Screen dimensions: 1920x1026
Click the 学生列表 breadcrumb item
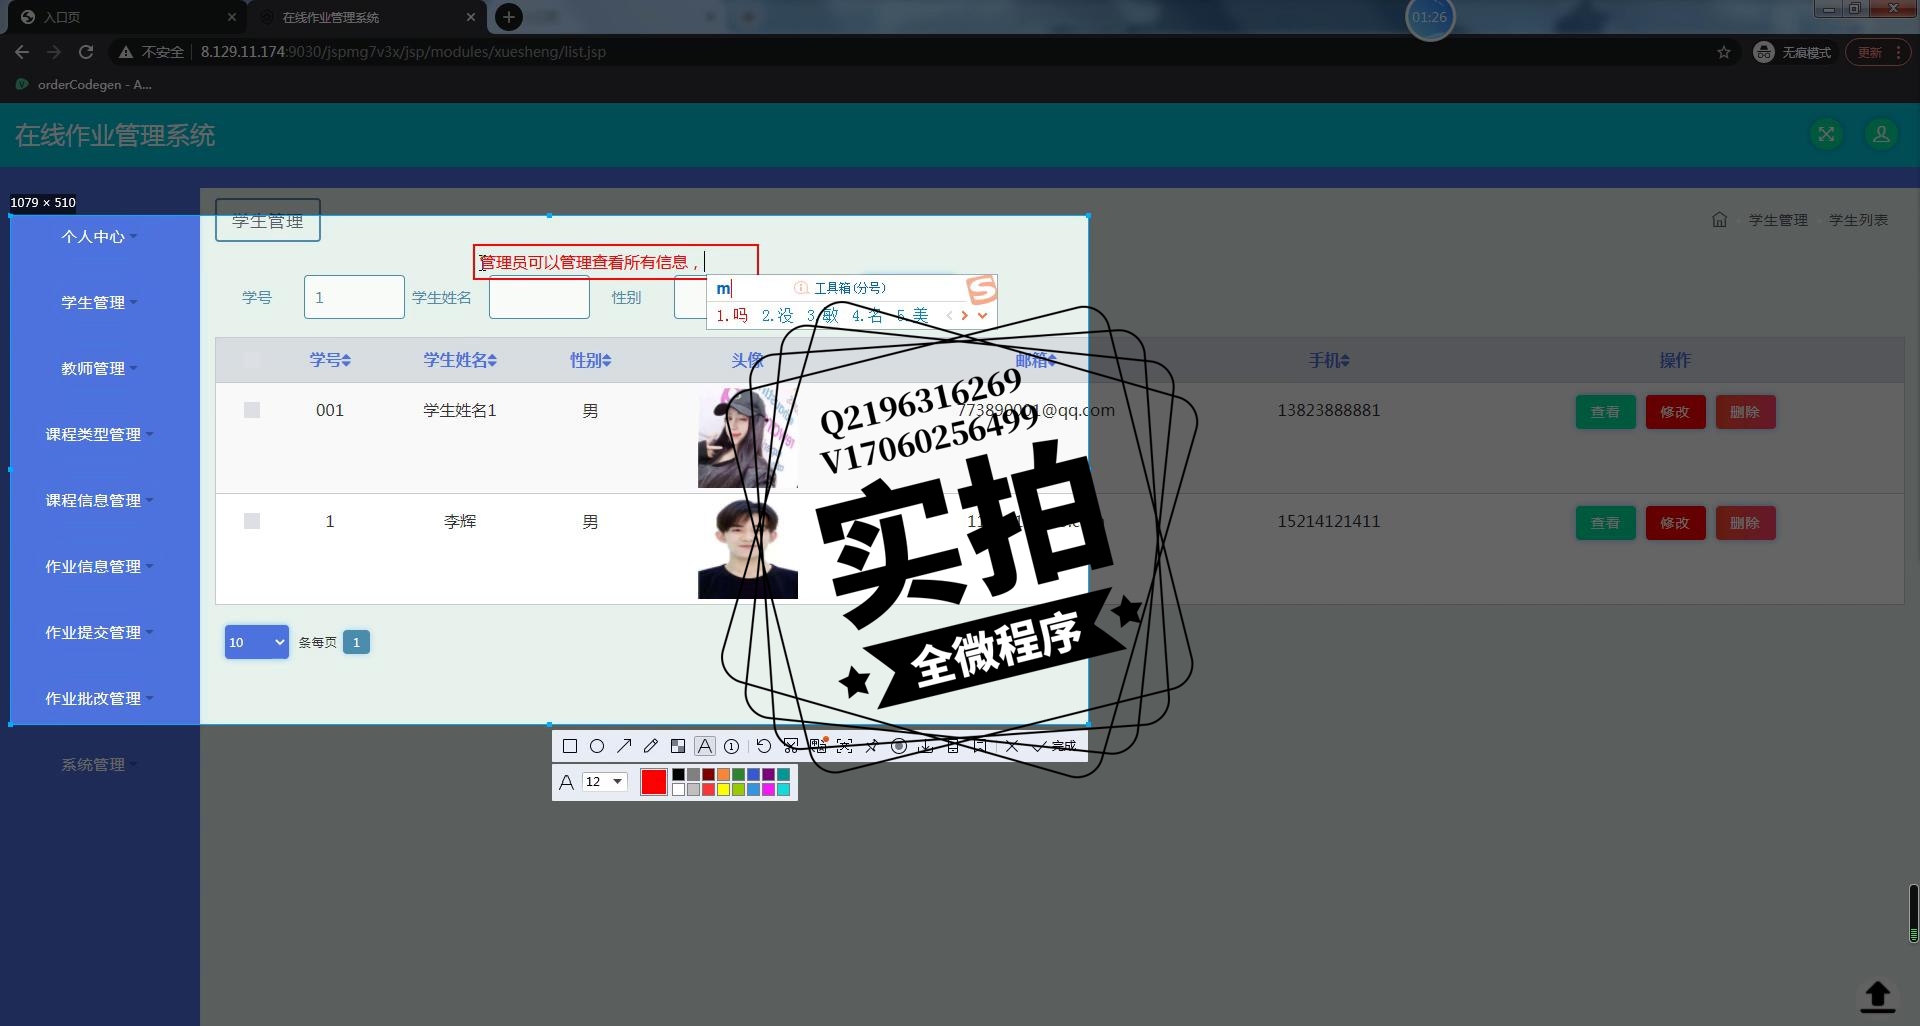pos(1858,220)
